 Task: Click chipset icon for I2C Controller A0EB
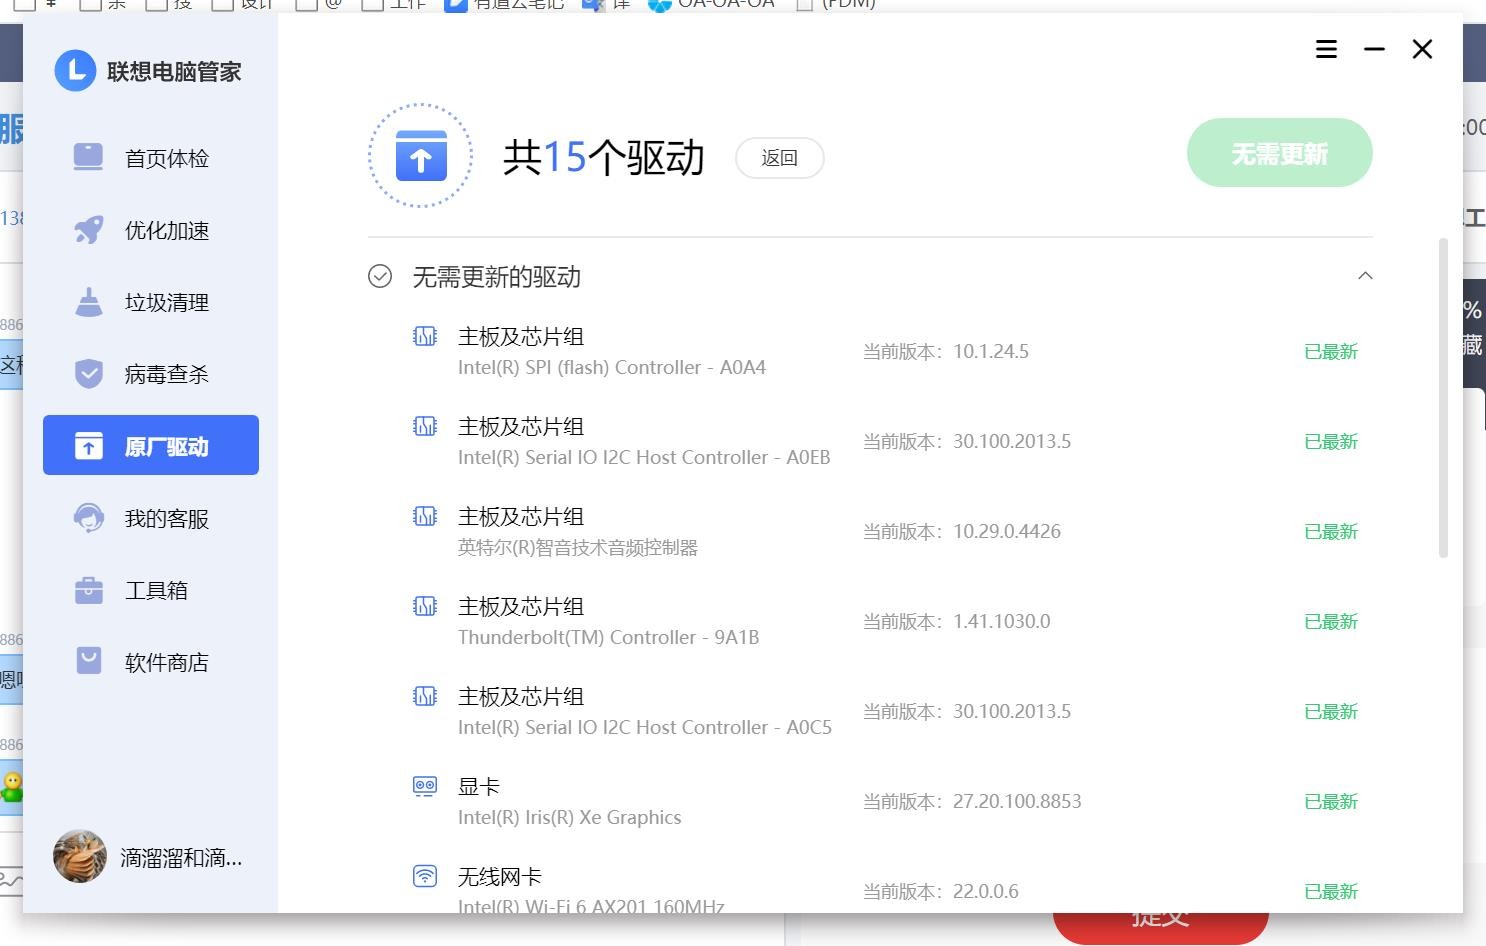pyautogui.click(x=425, y=426)
